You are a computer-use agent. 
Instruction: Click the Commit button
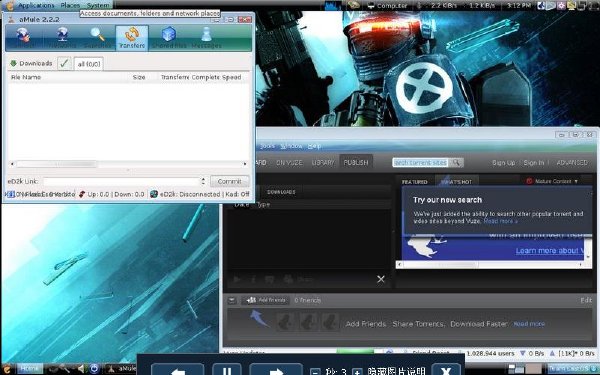(229, 181)
